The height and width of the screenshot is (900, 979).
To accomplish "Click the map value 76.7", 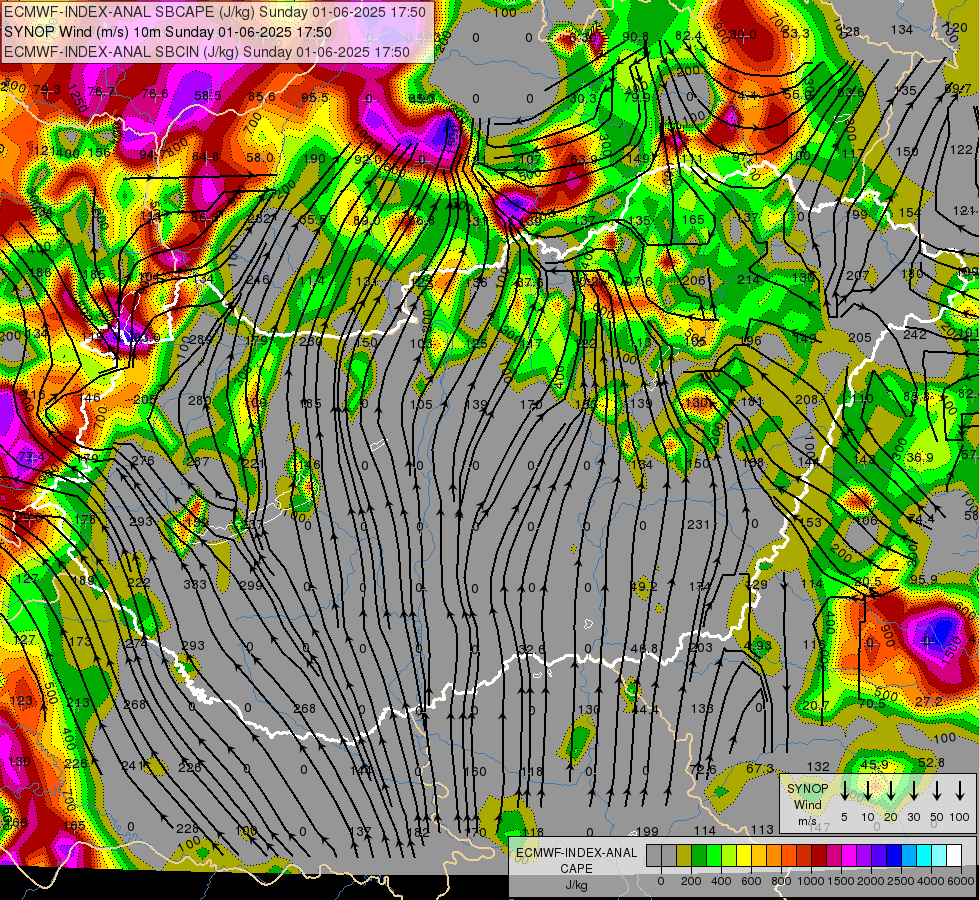I will 101,92.
